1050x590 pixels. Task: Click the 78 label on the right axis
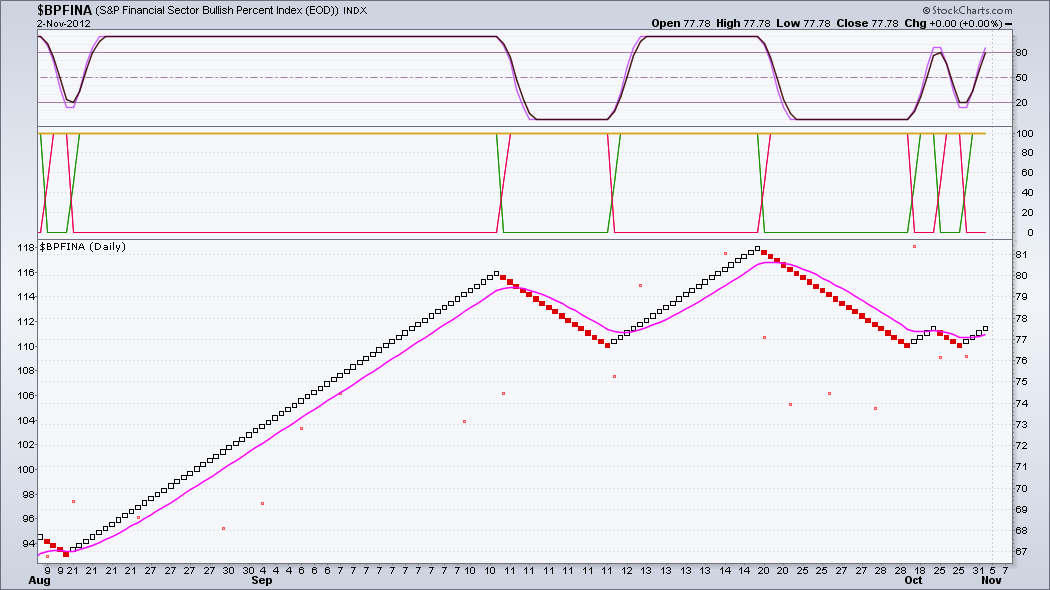1021,318
